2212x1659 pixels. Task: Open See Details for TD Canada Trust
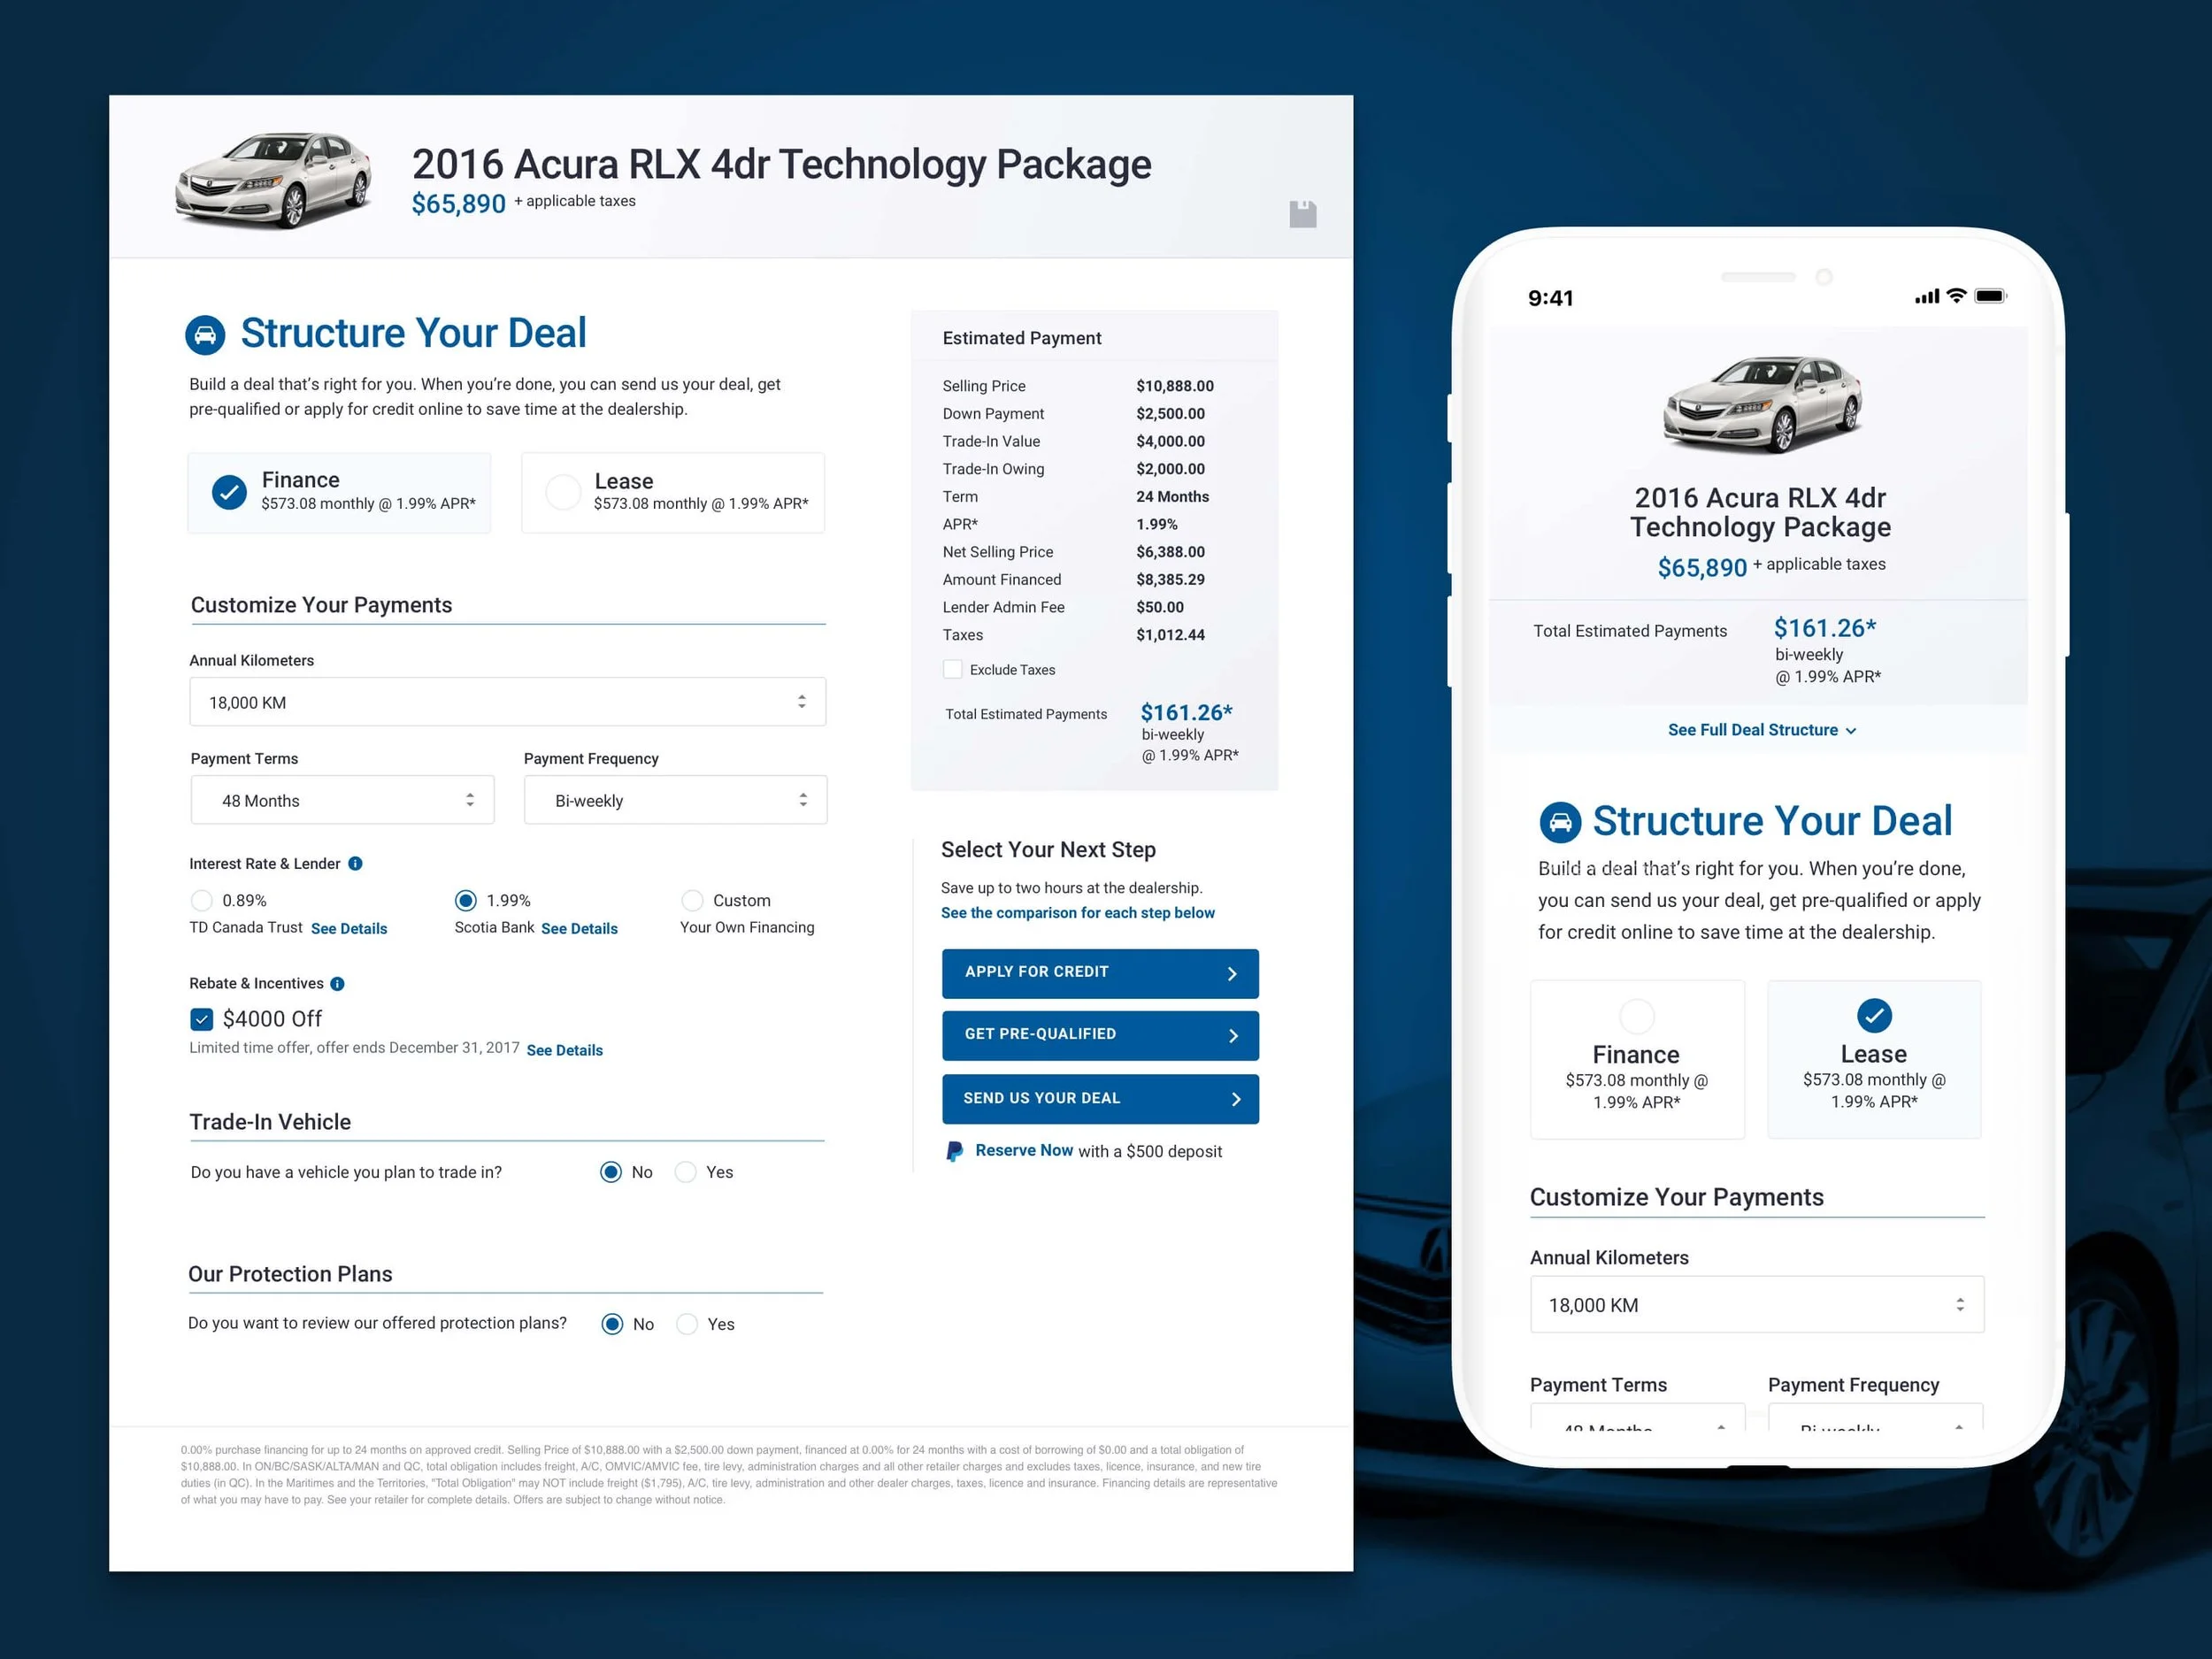[349, 928]
